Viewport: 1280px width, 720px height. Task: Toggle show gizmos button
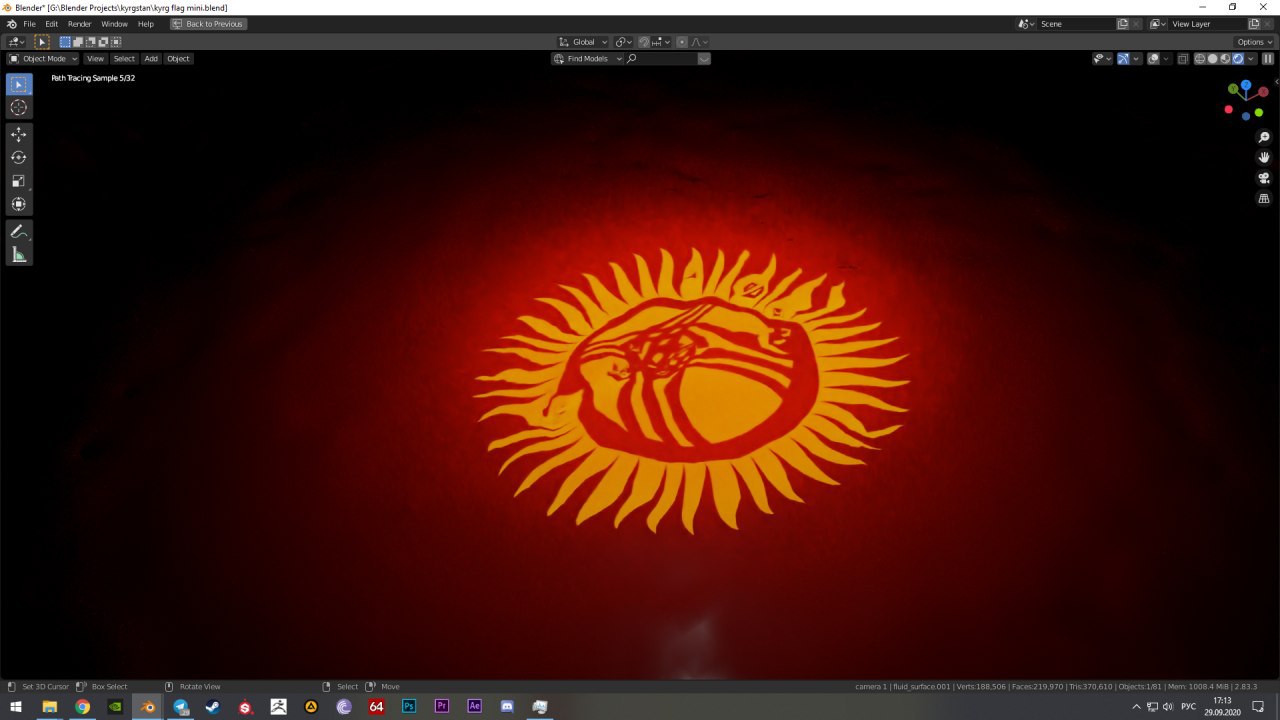click(x=1123, y=58)
